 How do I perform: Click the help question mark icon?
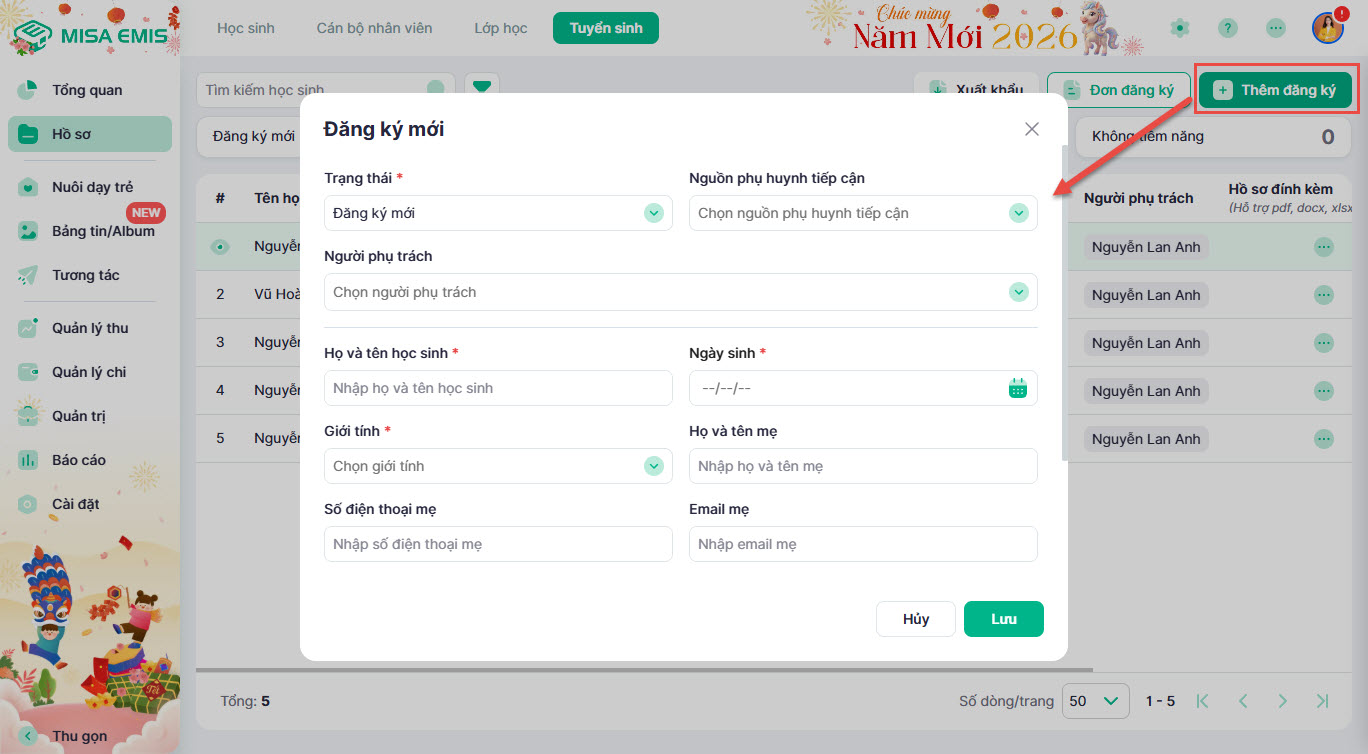pos(1228,28)
